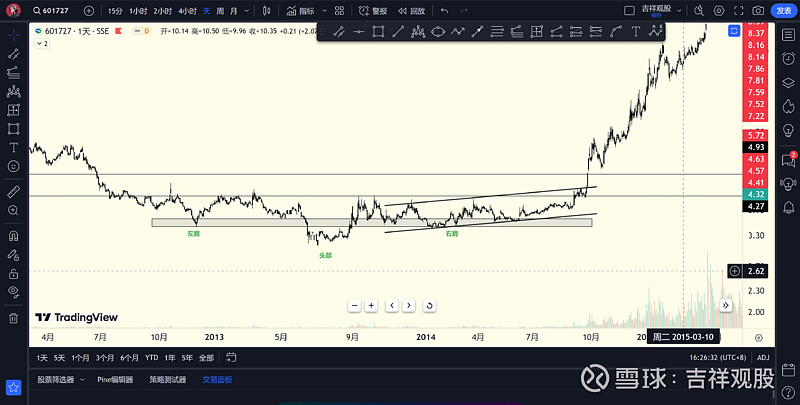Click the trash remove drawings icon
Image resolution: width=800 pixels, height=405 pixels.
pyautogui.click(x=14, y=318)
